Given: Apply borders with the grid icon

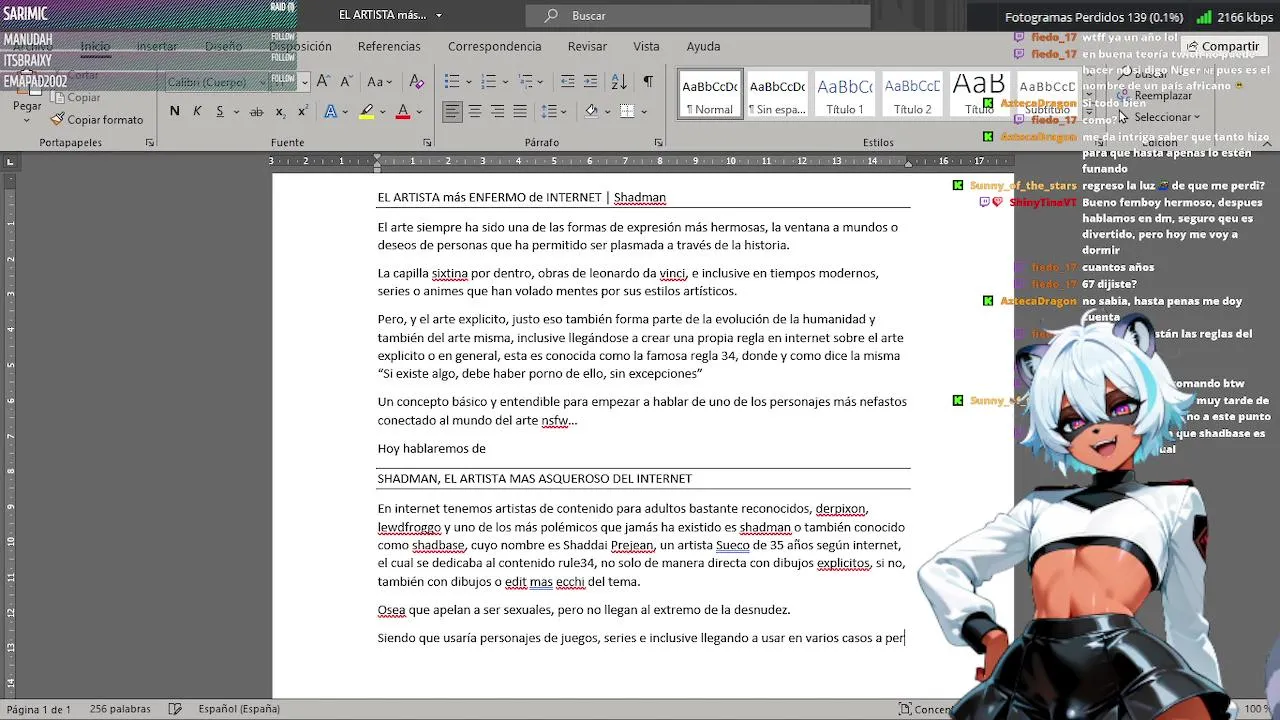Looking at the screenshot, I should click(626, 111).
